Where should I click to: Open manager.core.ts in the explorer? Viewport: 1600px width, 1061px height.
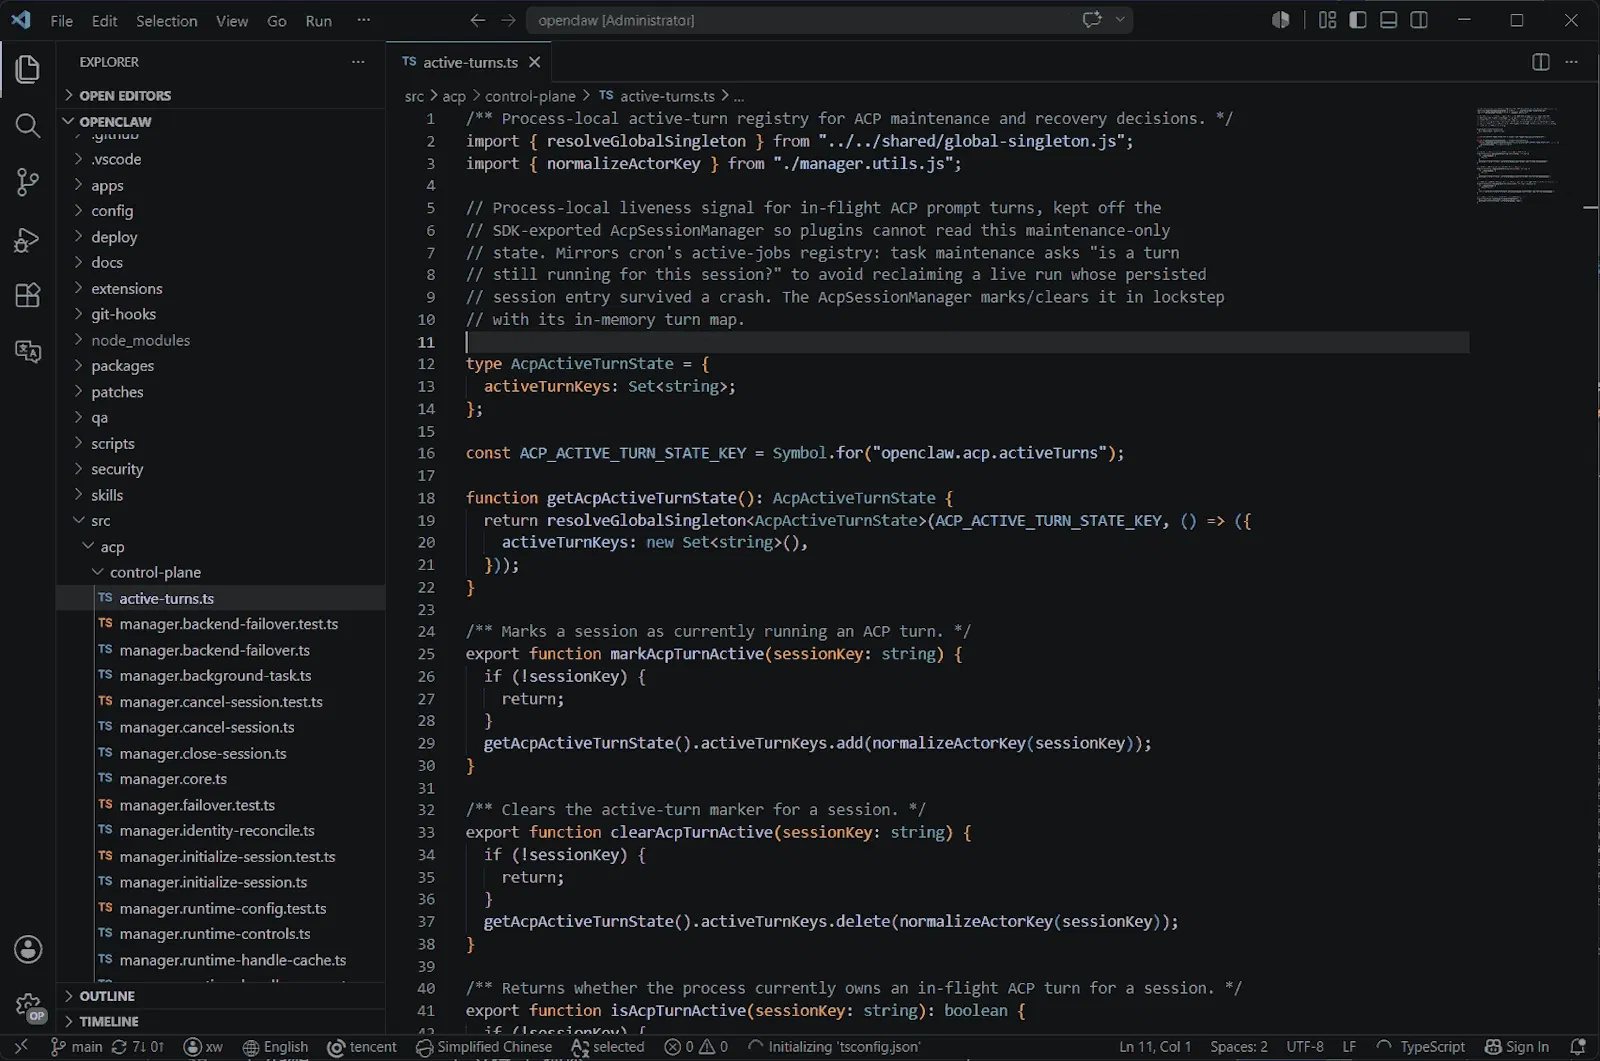click(221, 779)
